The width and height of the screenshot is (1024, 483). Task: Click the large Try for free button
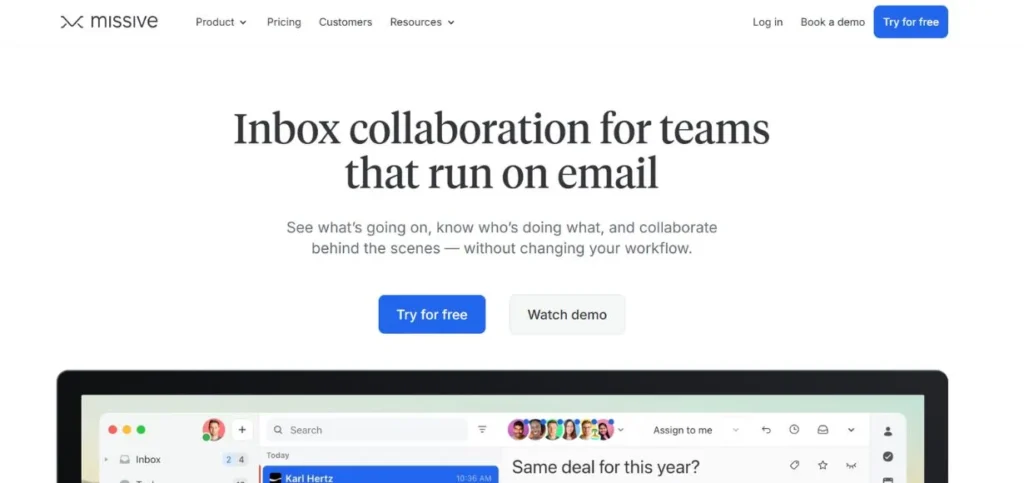pos(432,315)
